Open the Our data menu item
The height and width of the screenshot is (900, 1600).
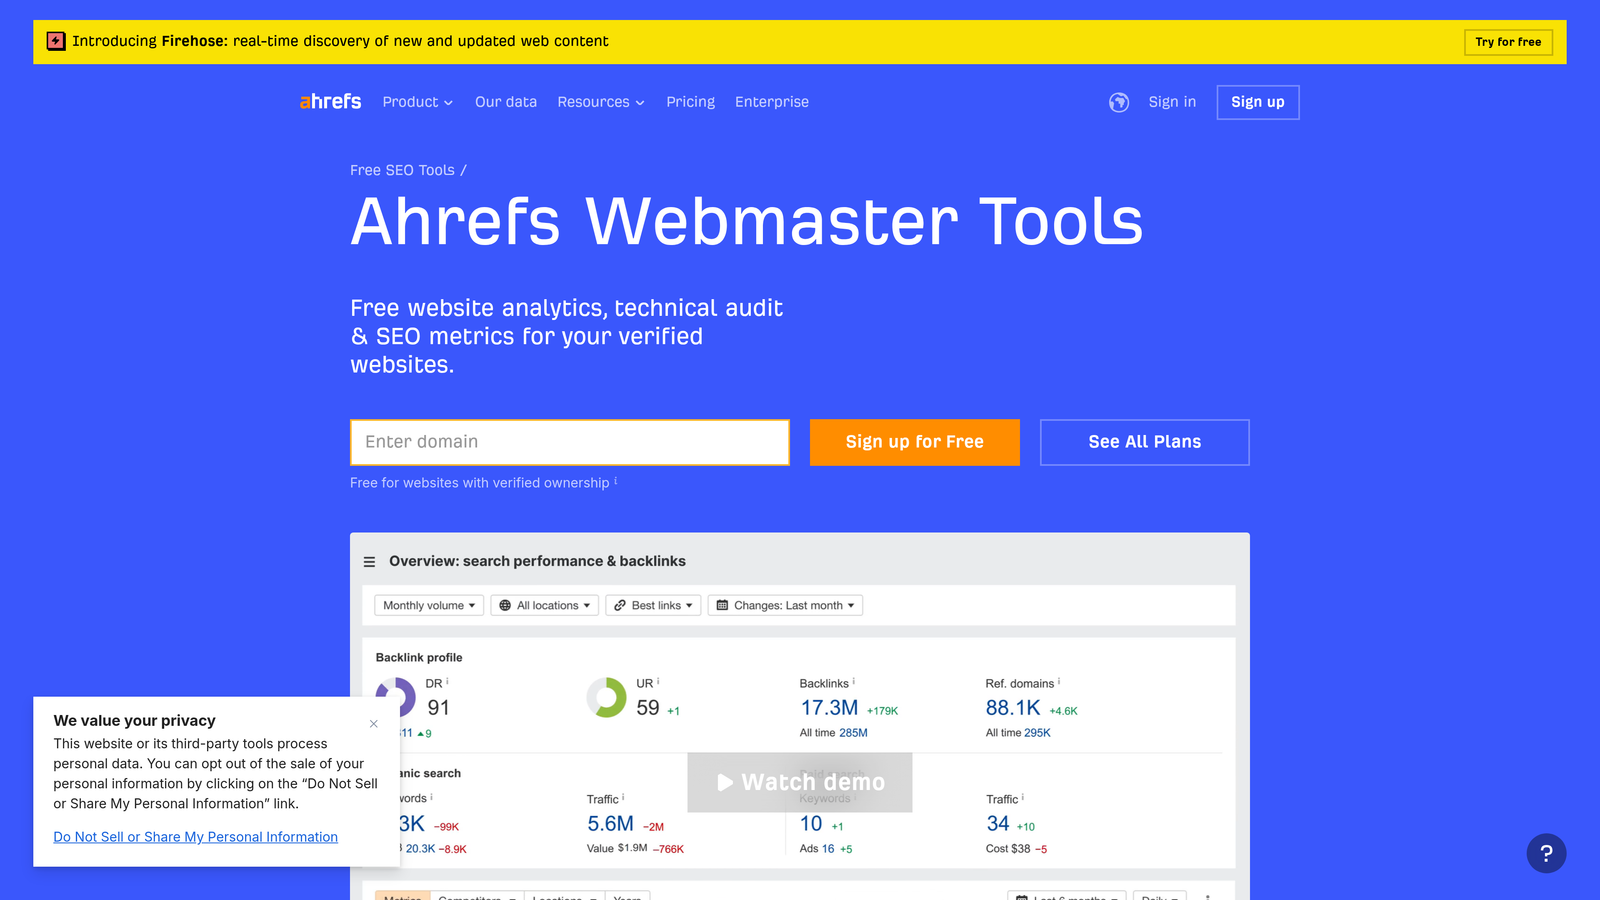(505, 102)
